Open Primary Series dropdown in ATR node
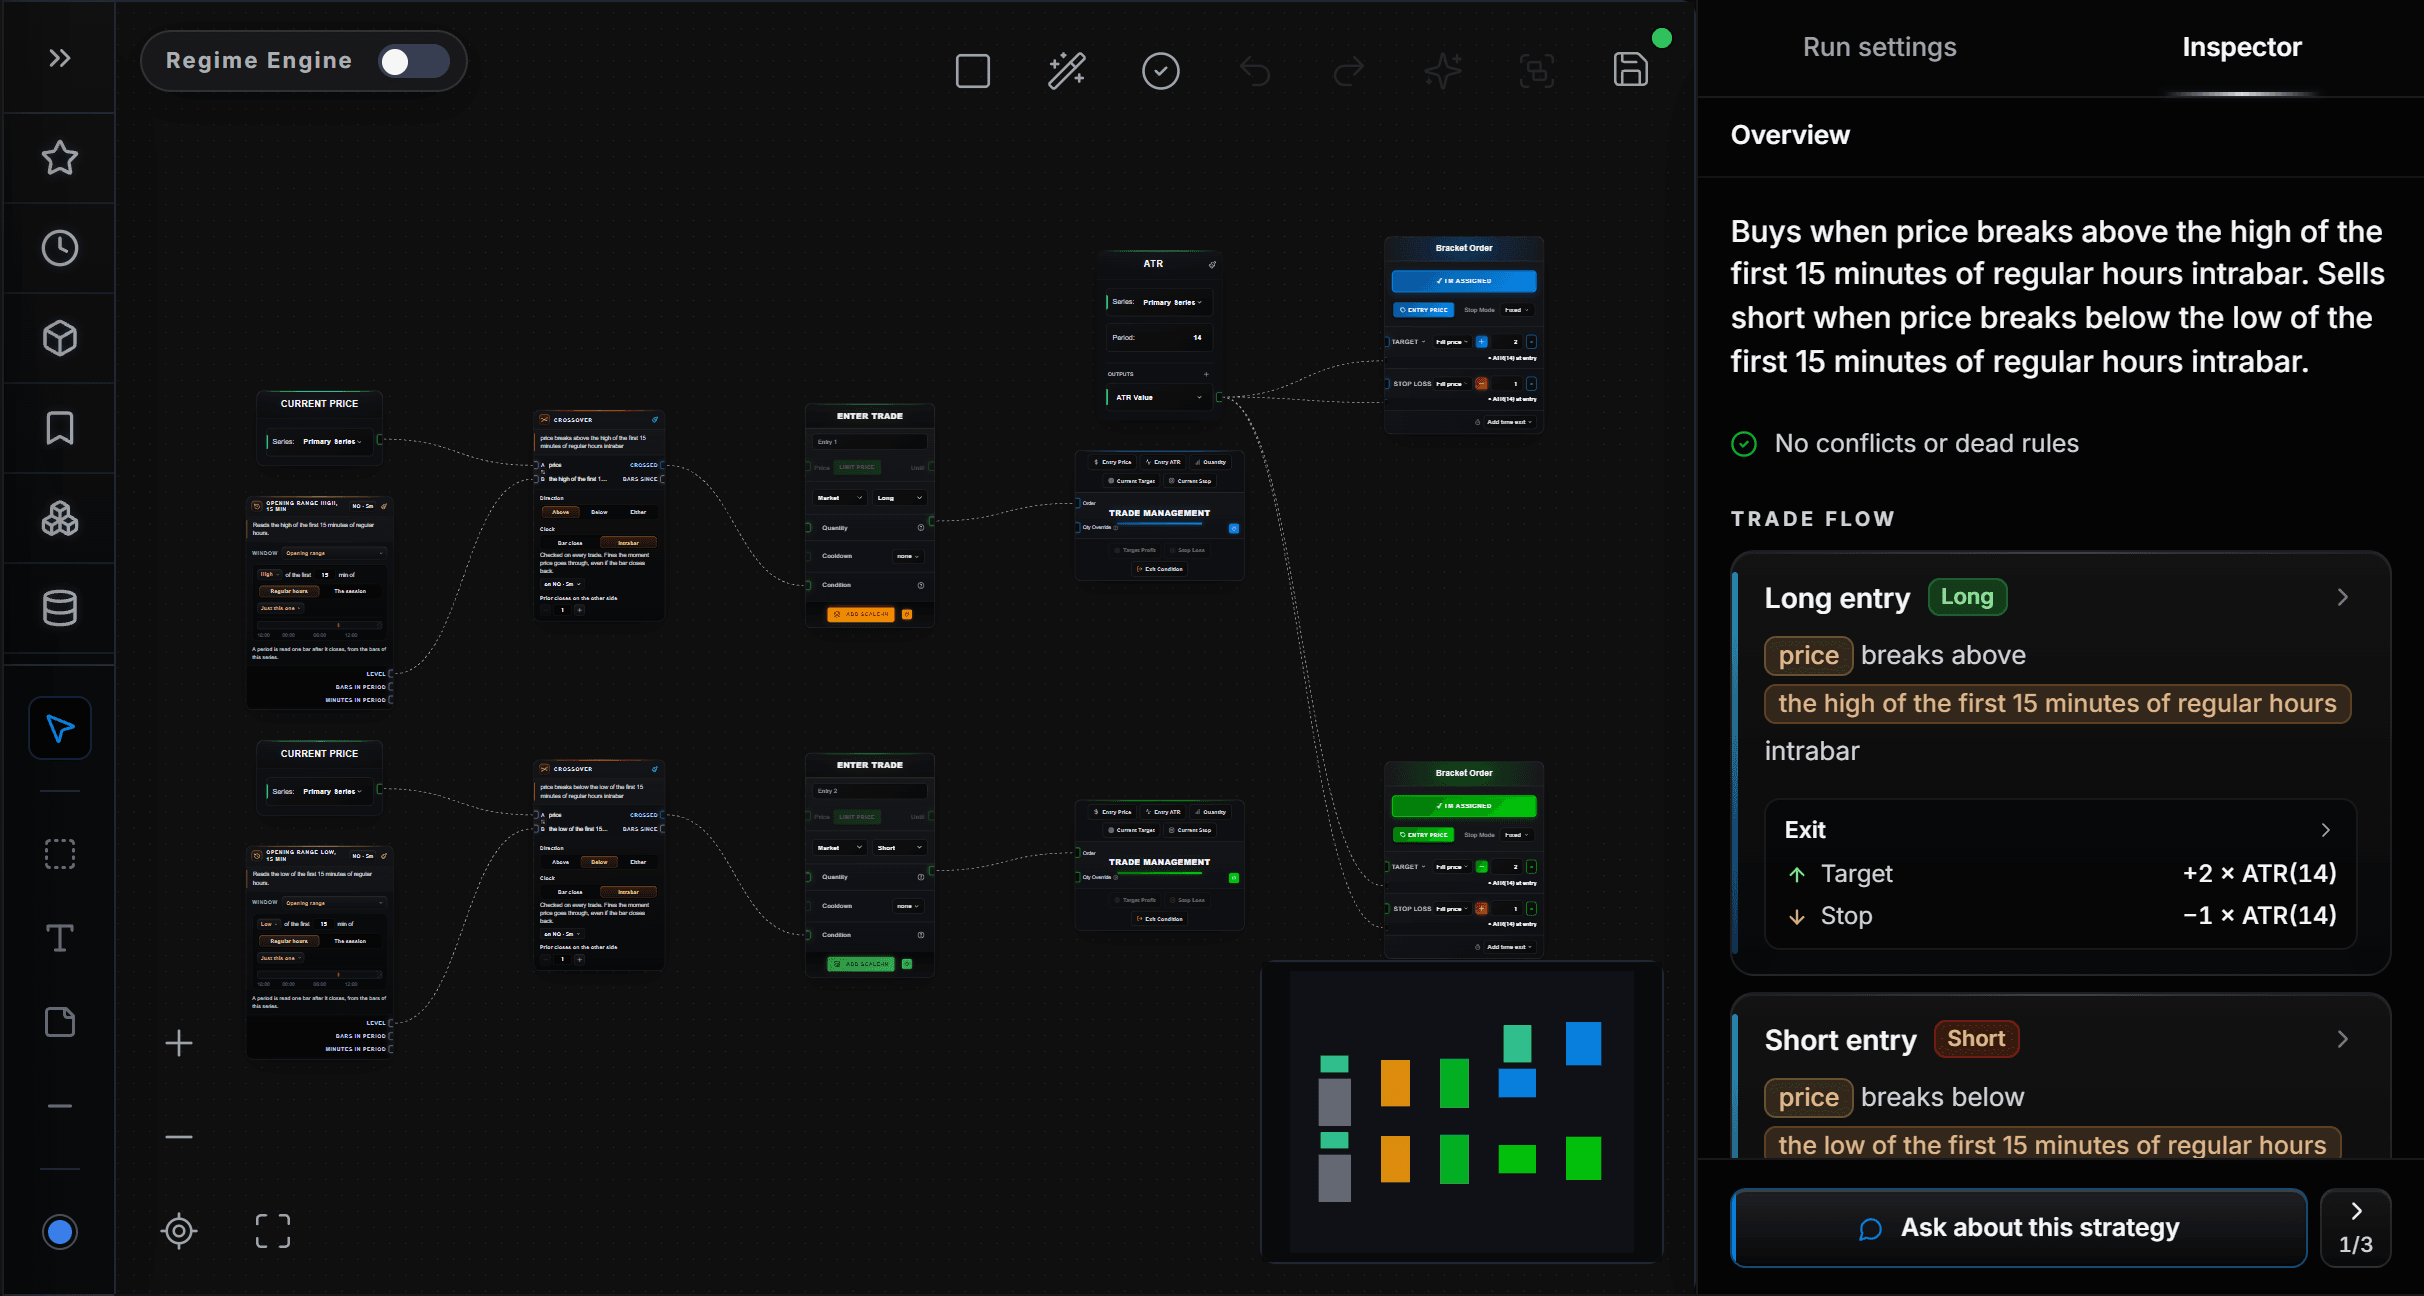 pyautogui.click(x=1172, y=302)
